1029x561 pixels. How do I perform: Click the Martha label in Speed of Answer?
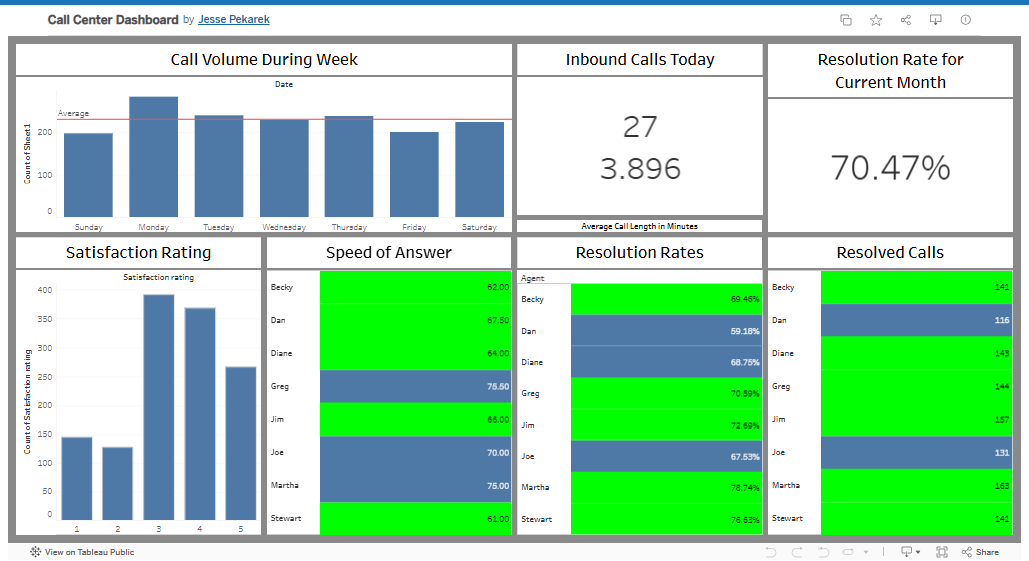[284, 486]
